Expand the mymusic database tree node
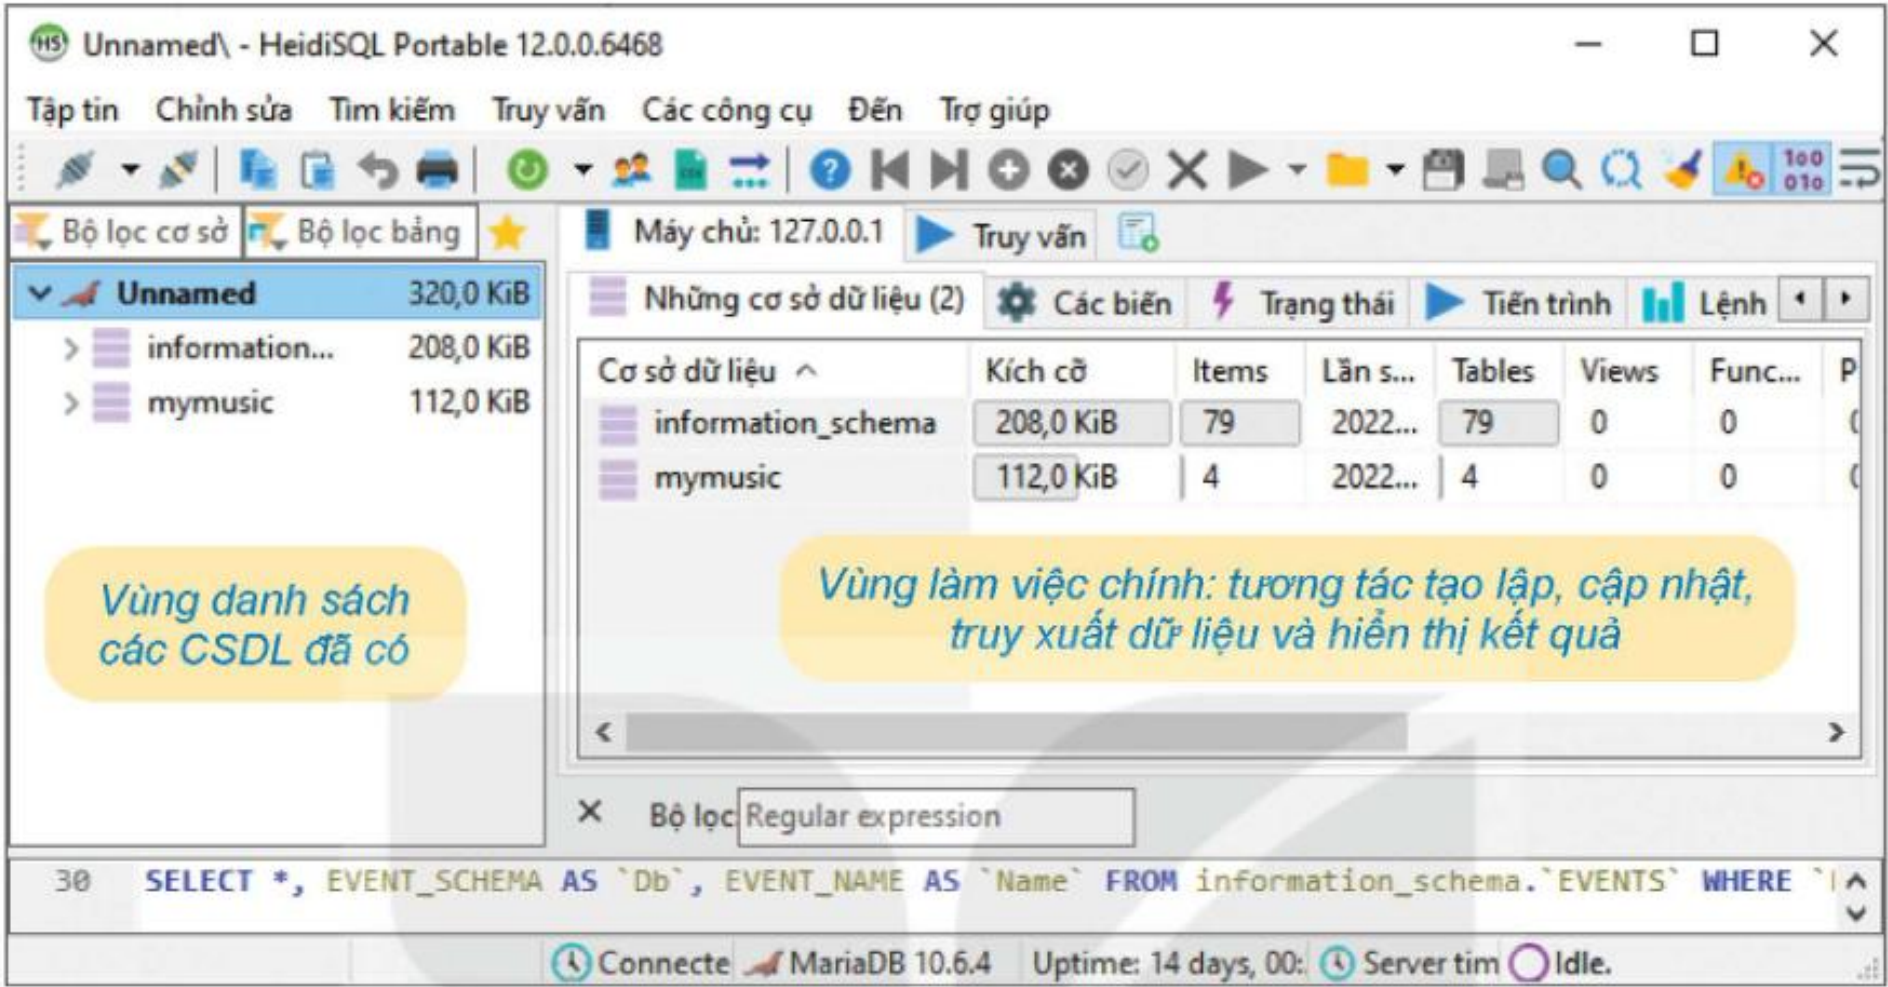 click(70, 403)
